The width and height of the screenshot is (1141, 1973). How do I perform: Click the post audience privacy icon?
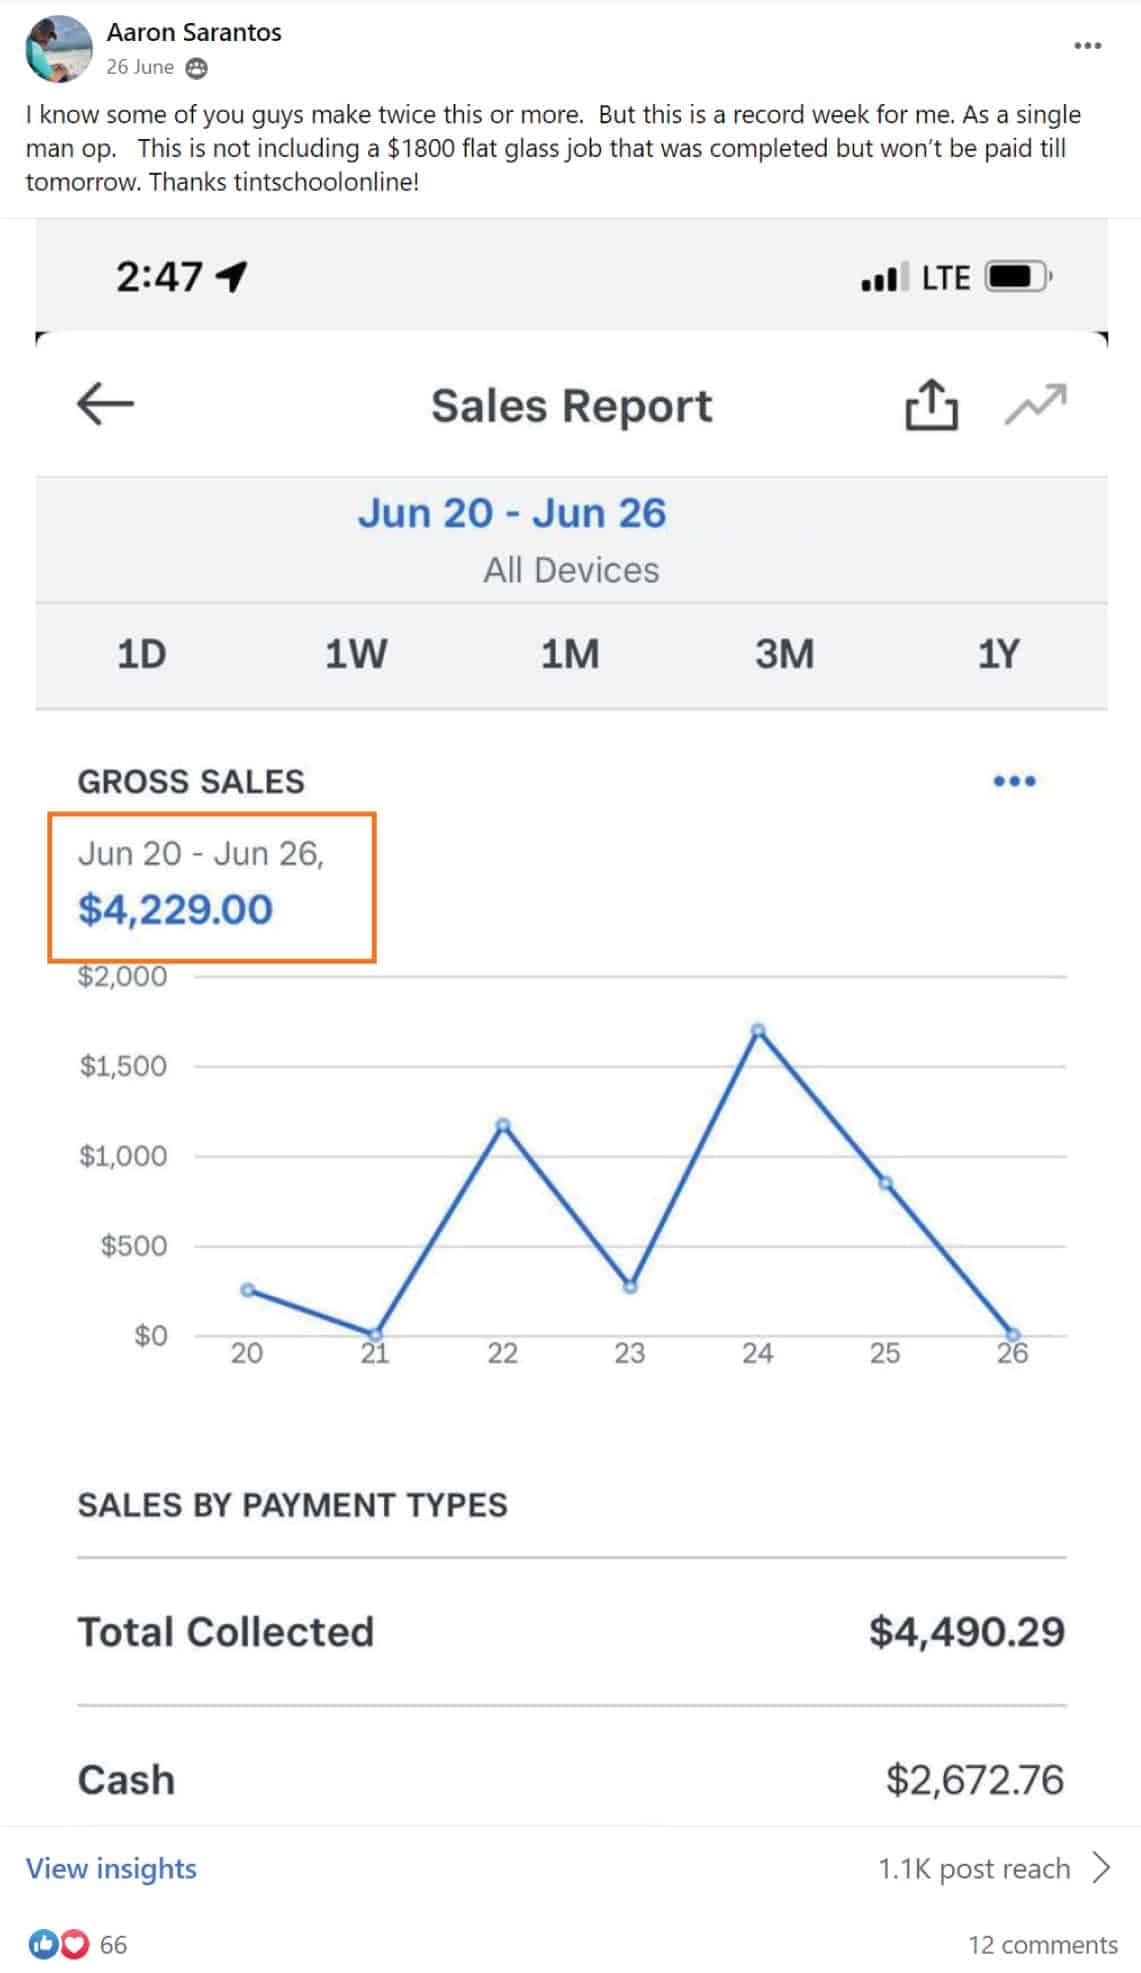(198, 68)
